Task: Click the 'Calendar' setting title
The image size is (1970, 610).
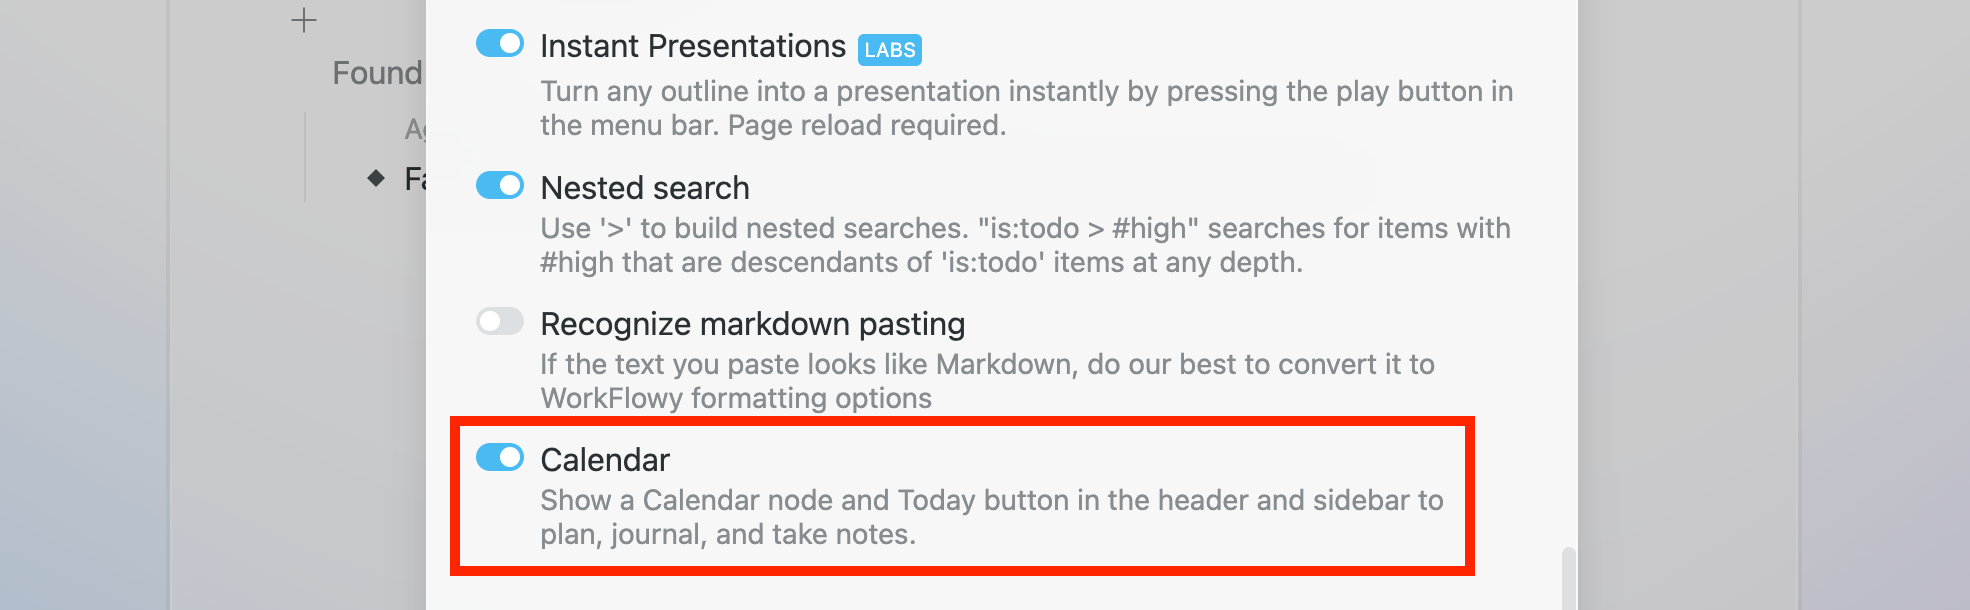Action: pos(604,460)
